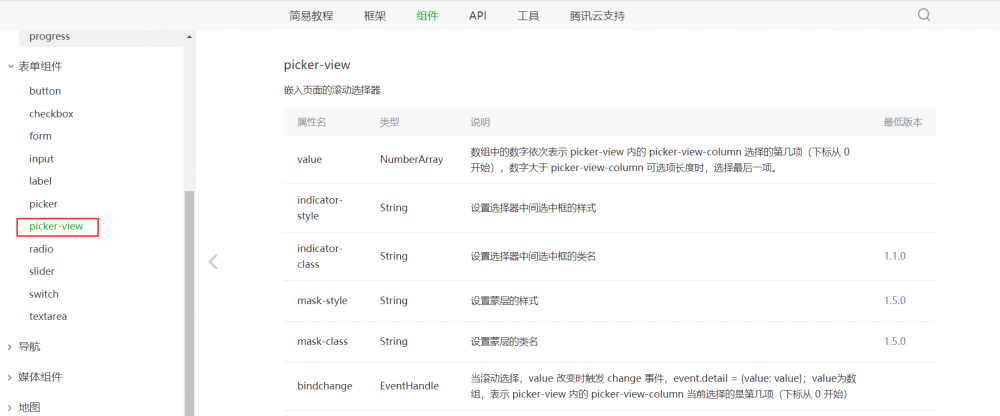1000x416 pixels.
Task: Open the 工具 menu item
Action: click(x=528, y=16)
